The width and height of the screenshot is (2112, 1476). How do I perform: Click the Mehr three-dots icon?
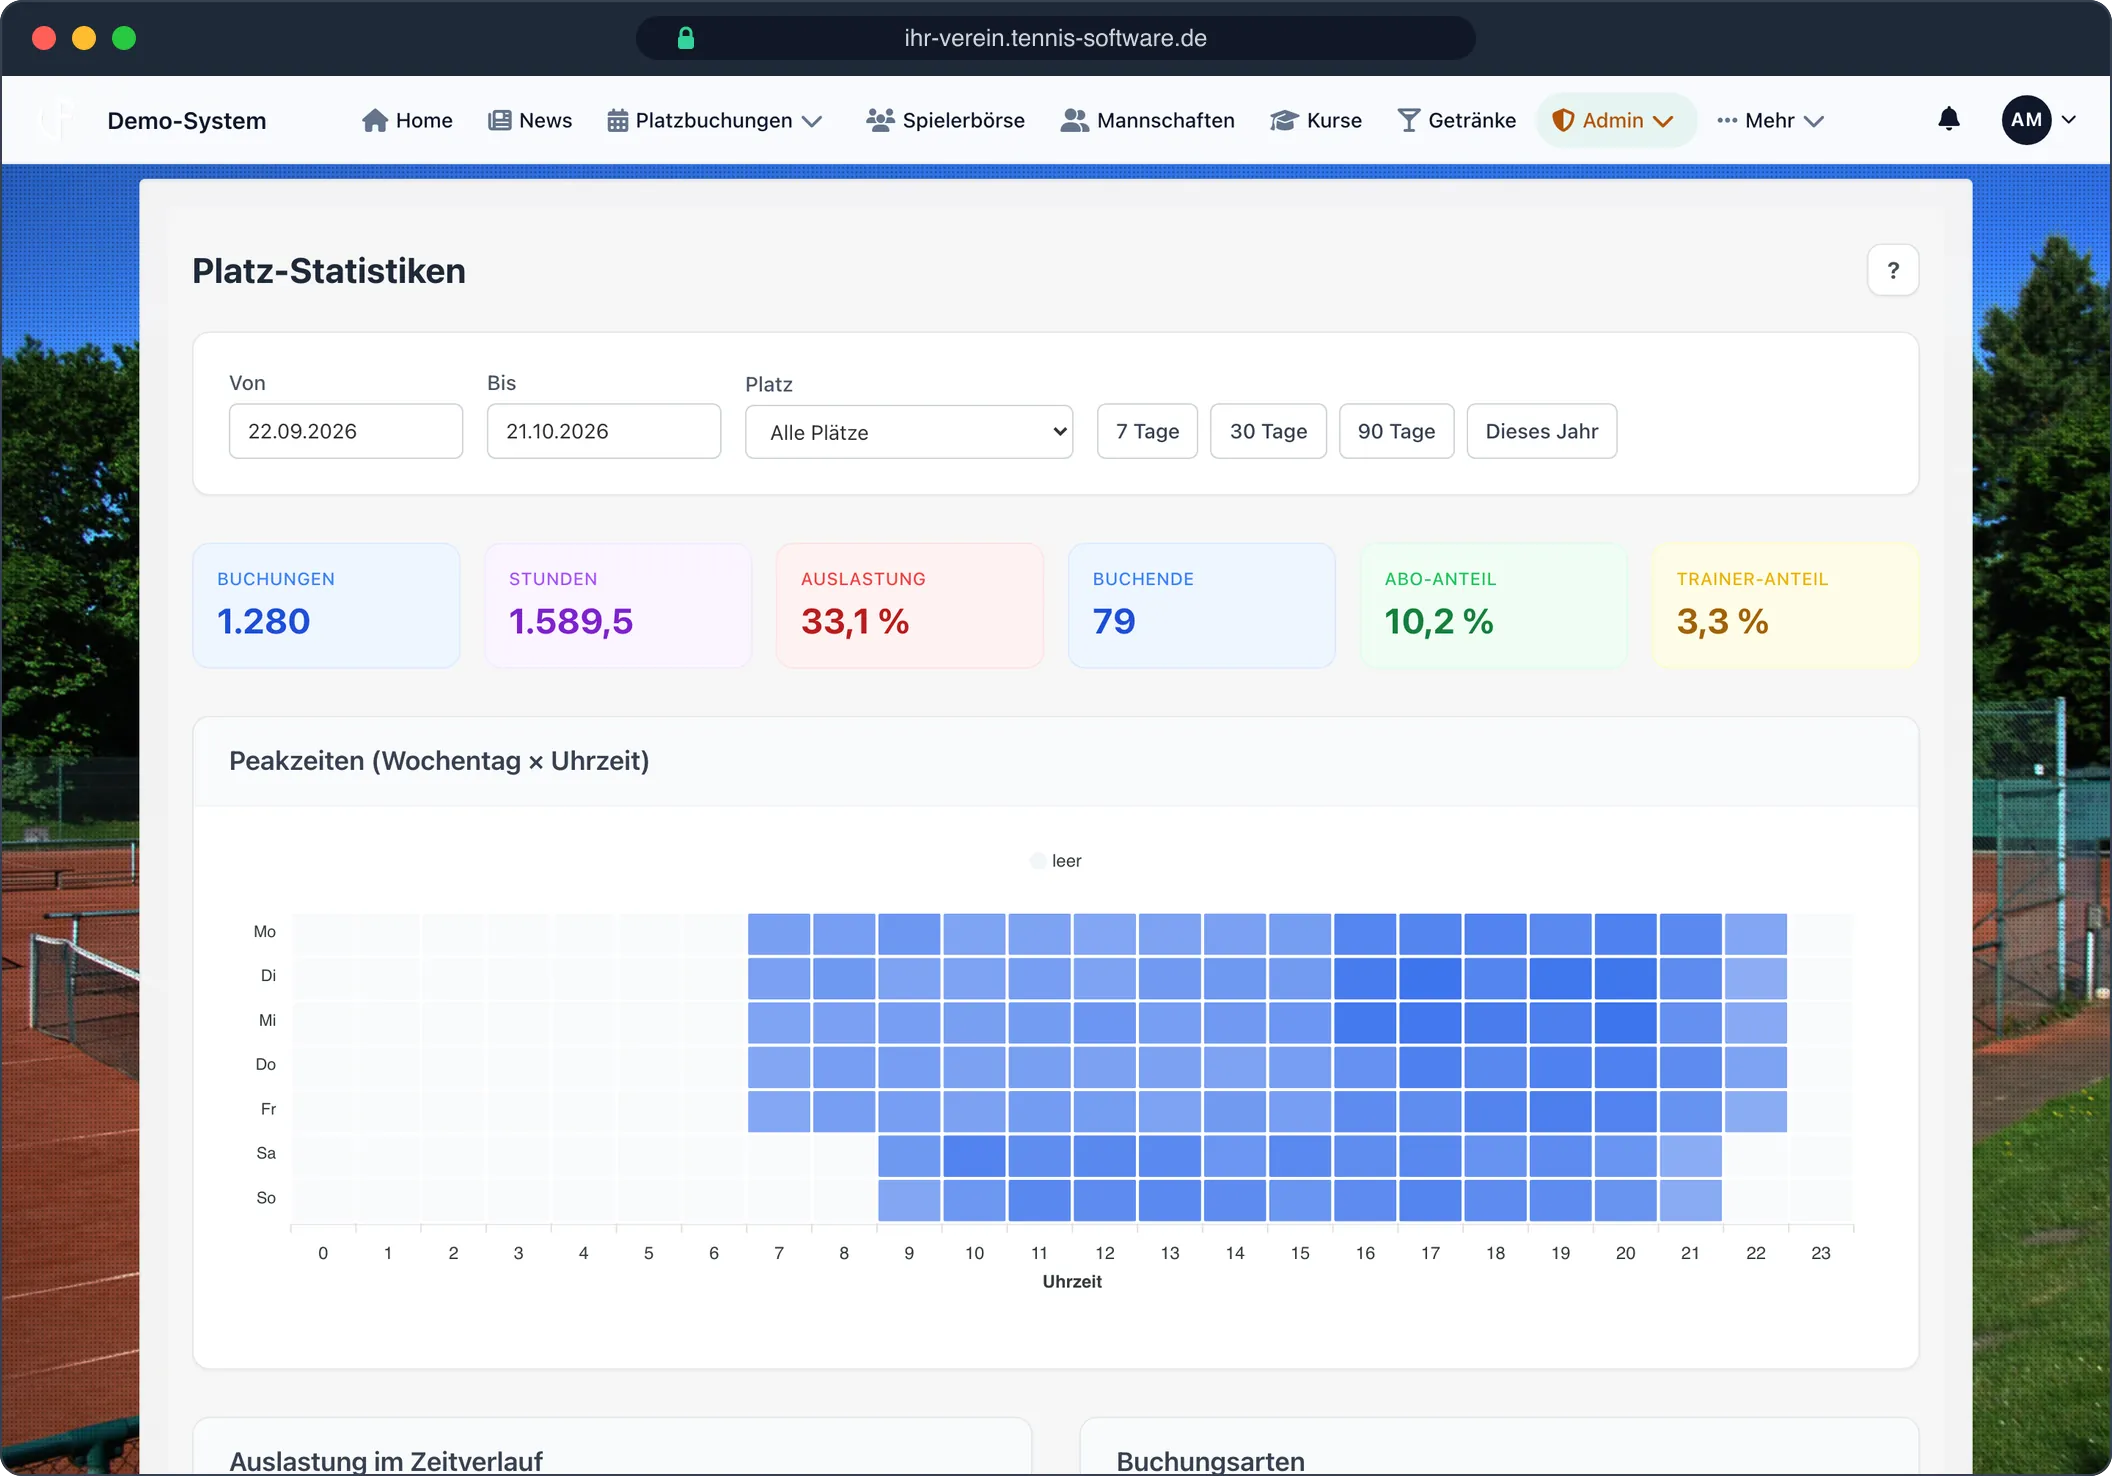click(1727, 120)
